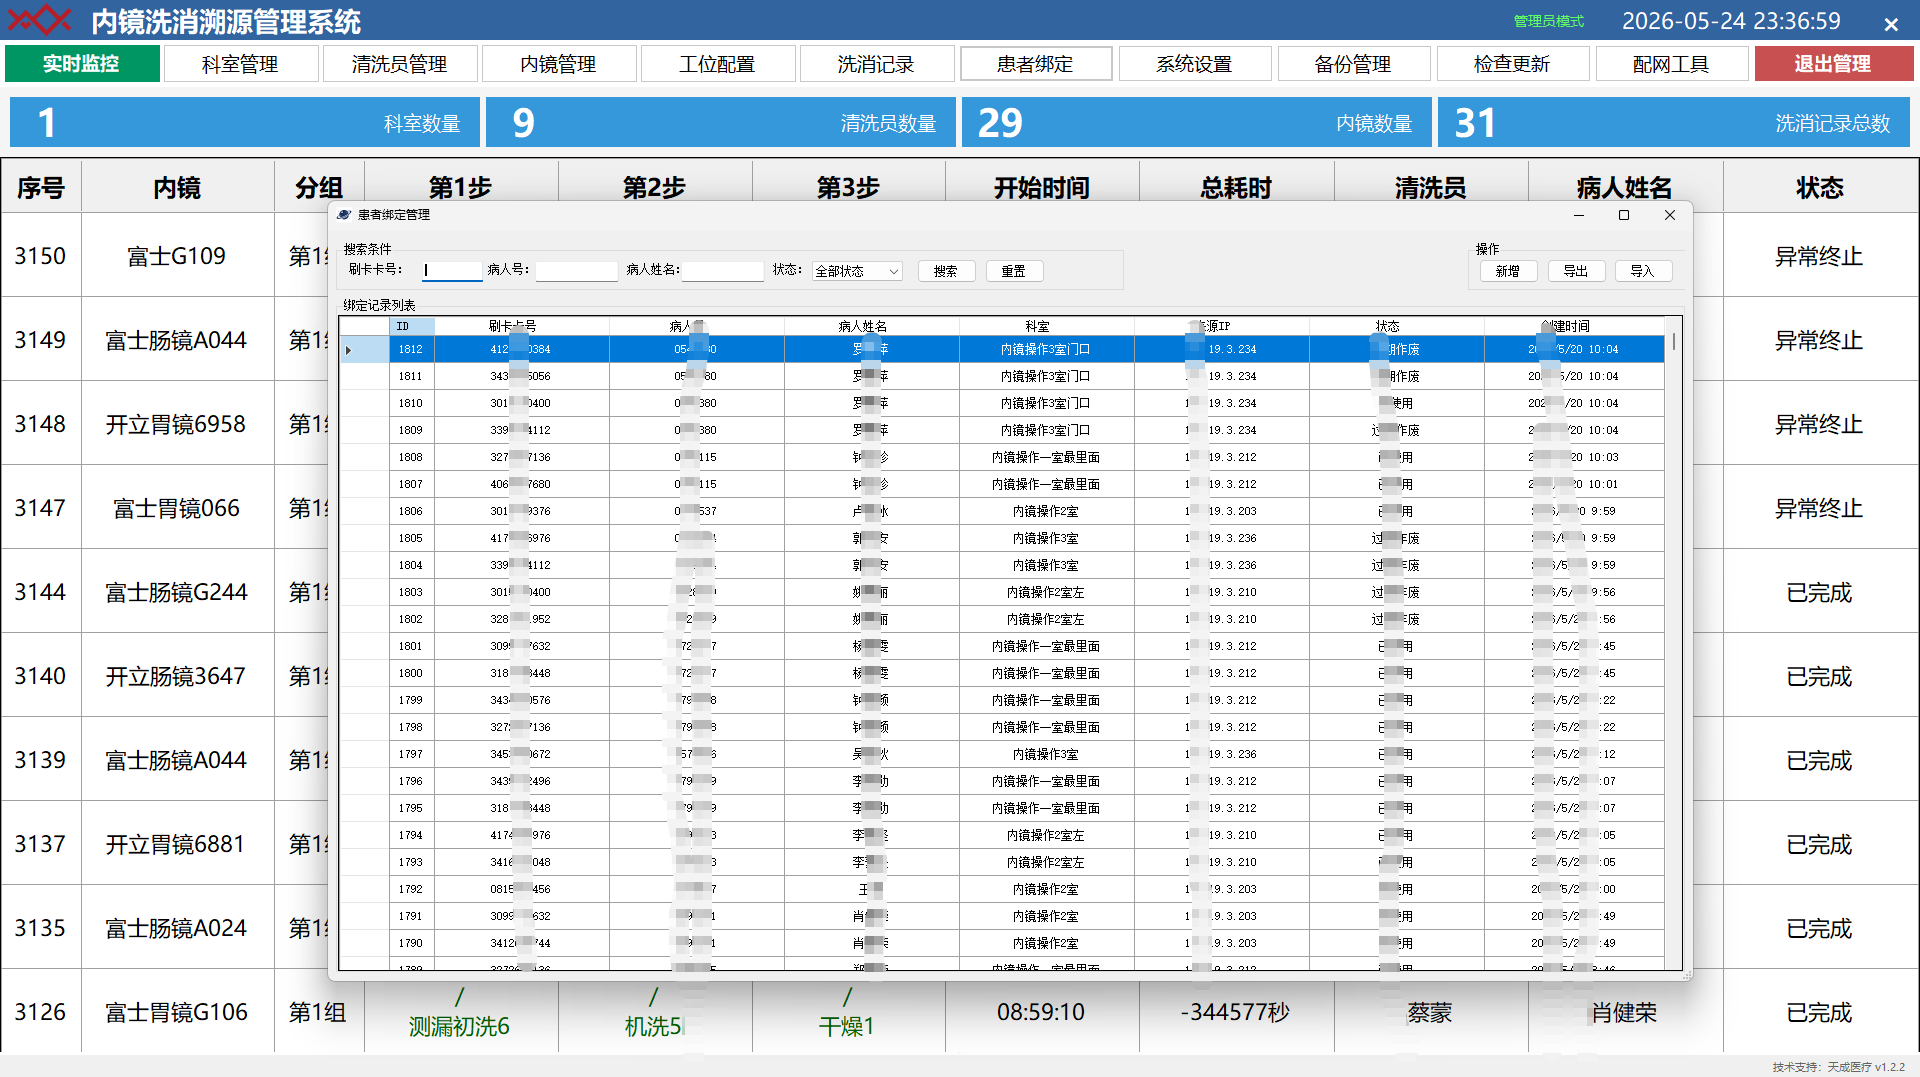Click the 病人号 input field
1920x1077 pixels.
577,270
